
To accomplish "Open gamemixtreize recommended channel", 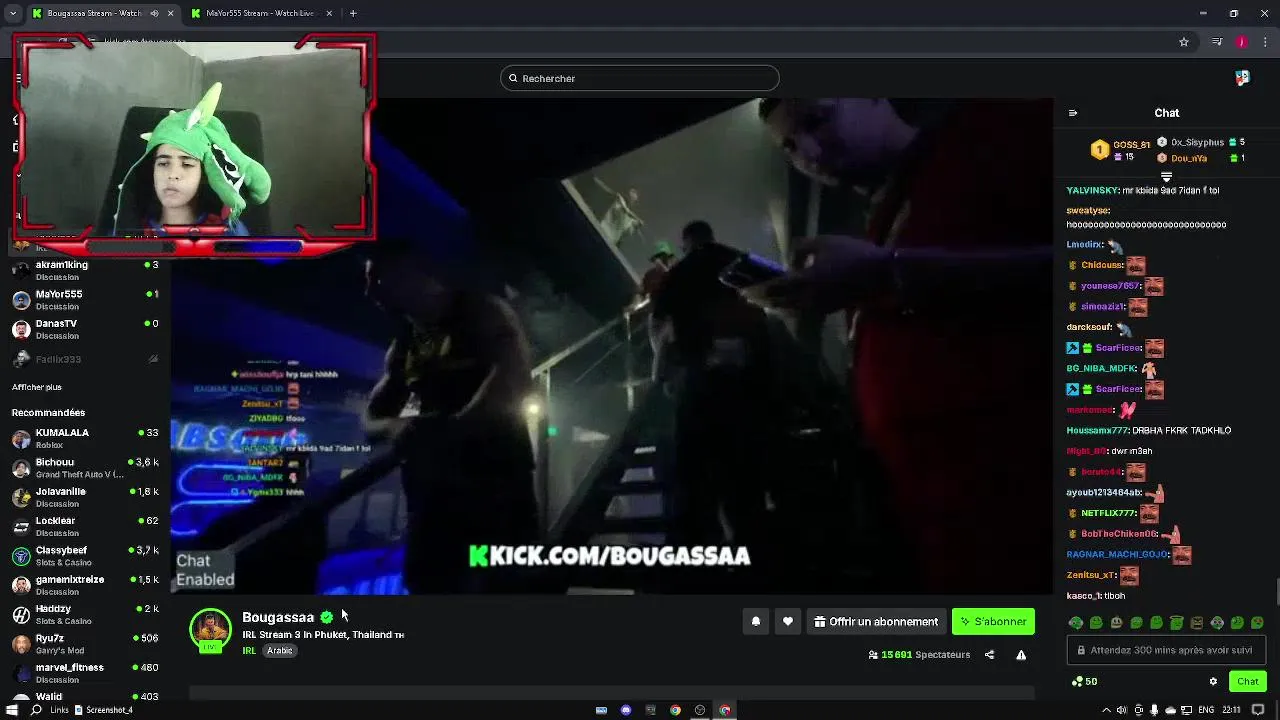I will pos(85,585).
